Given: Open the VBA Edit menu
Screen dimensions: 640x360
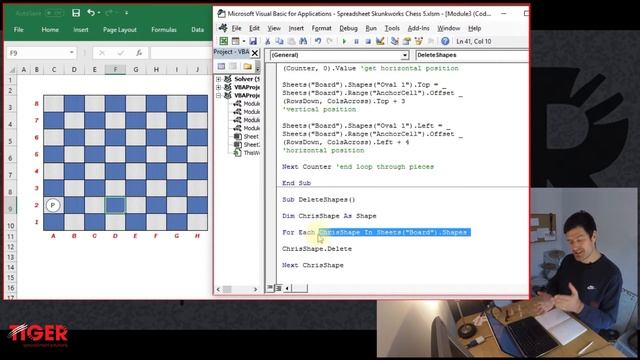Looking at the screenshot, I should pos(254,28).
